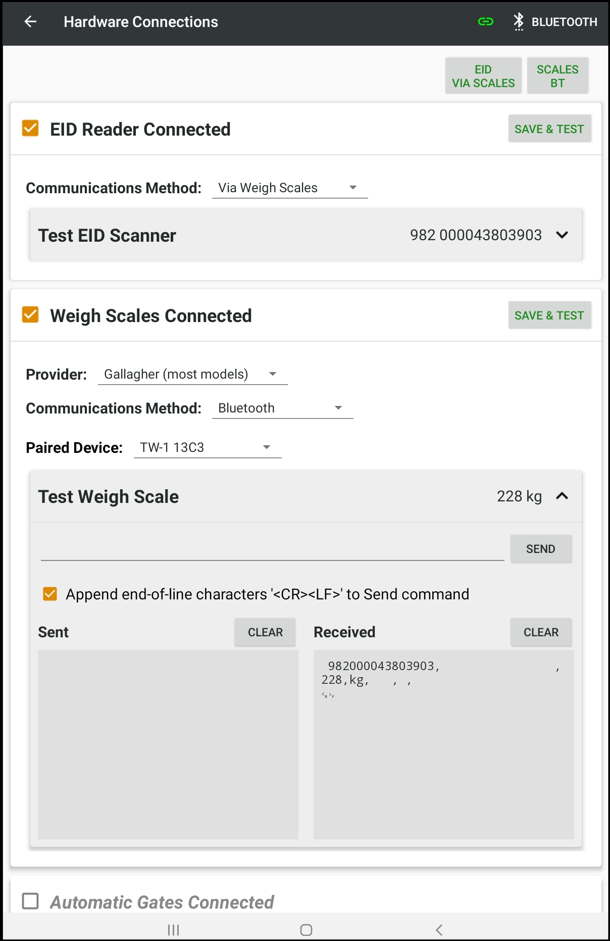Open the Via Weigh Scales communications dropdown
This screenshot has width=610, height=941.
pos(289,186)
